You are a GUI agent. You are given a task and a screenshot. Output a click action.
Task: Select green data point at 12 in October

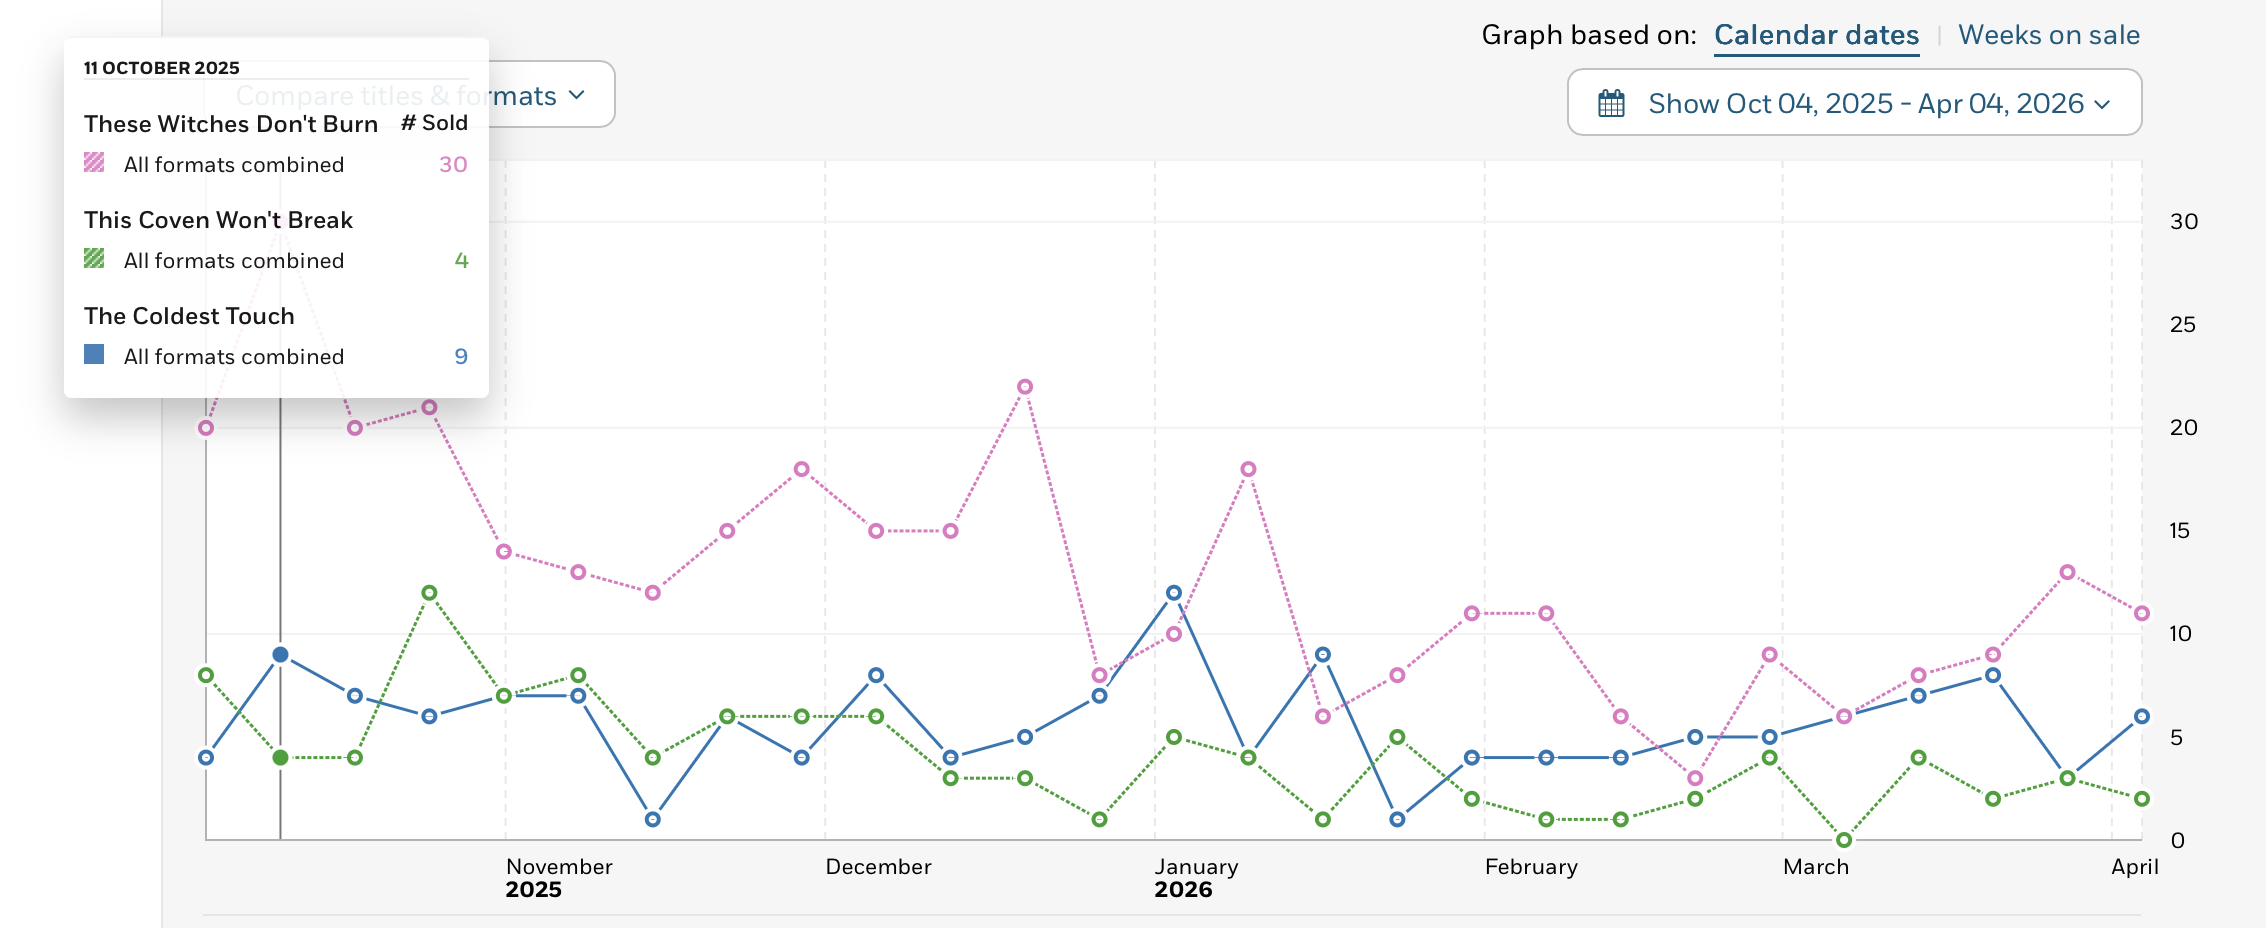pyautogui.click(x=429, y=593)
